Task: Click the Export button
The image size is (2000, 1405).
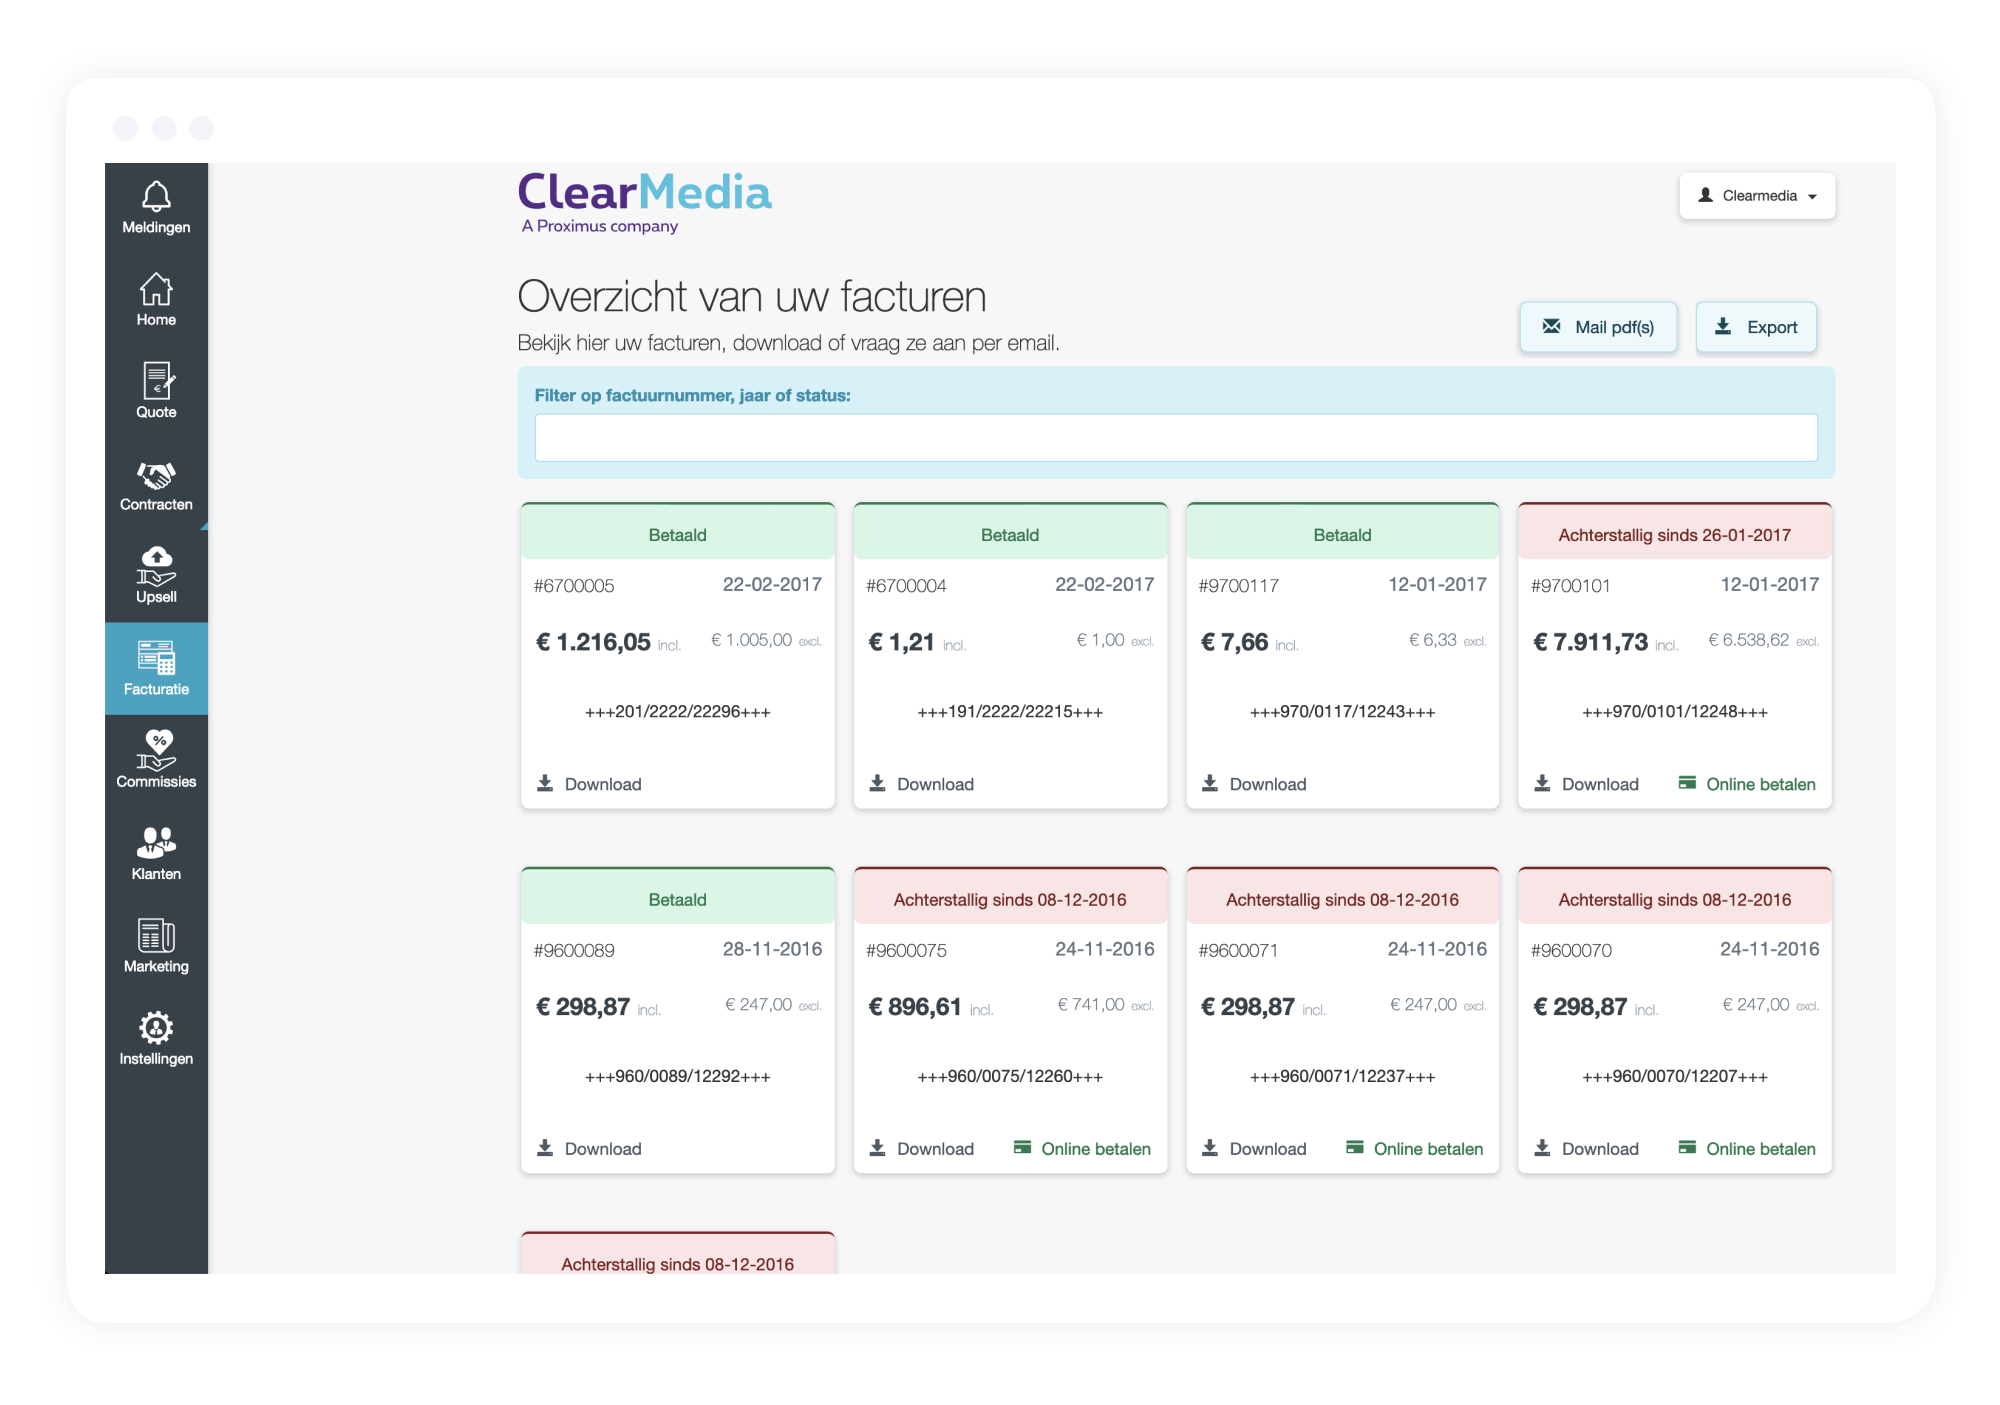Action: pyautogui.click(x=1756, y=327)
